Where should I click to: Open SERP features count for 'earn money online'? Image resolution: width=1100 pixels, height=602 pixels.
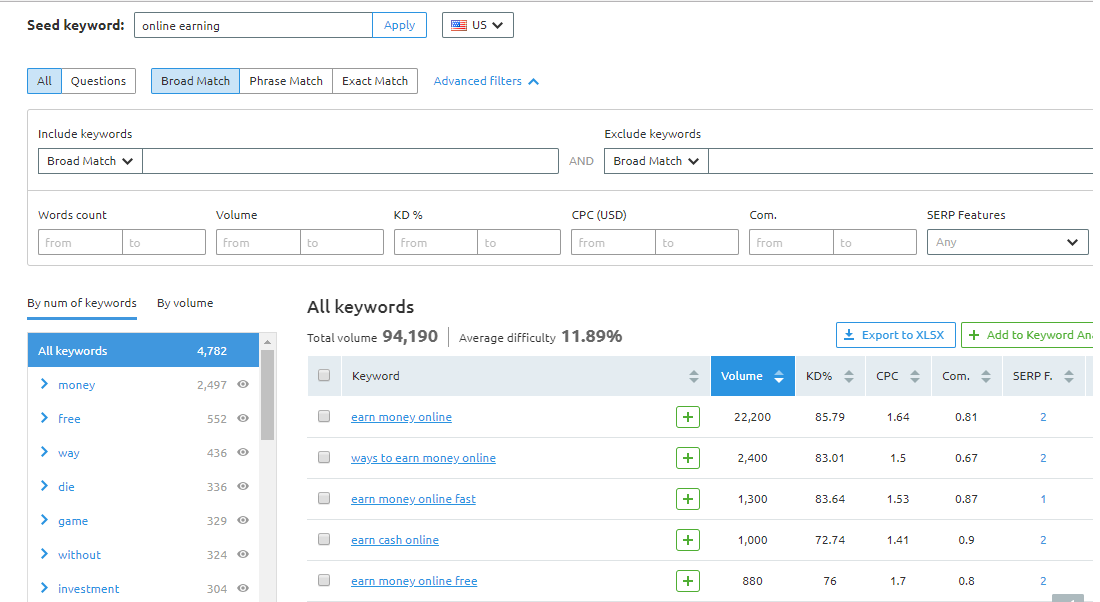click(x=1043, y=417)
